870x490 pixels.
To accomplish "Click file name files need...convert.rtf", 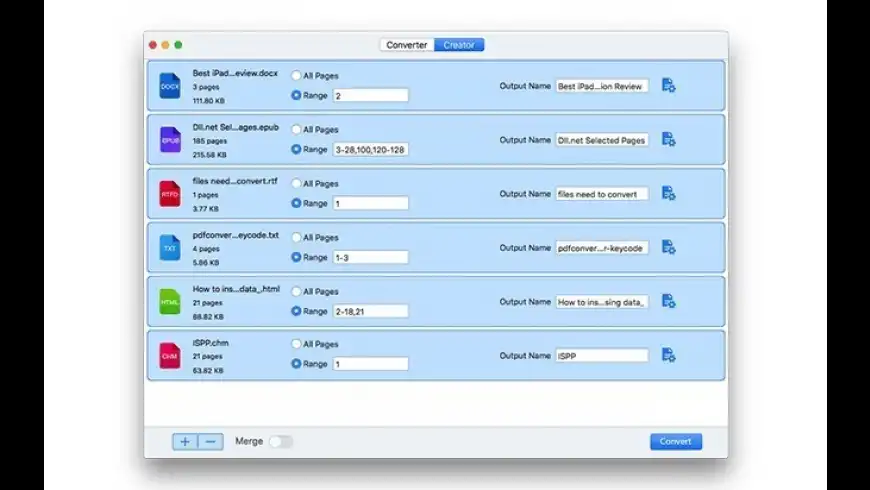I will [235, 181].
